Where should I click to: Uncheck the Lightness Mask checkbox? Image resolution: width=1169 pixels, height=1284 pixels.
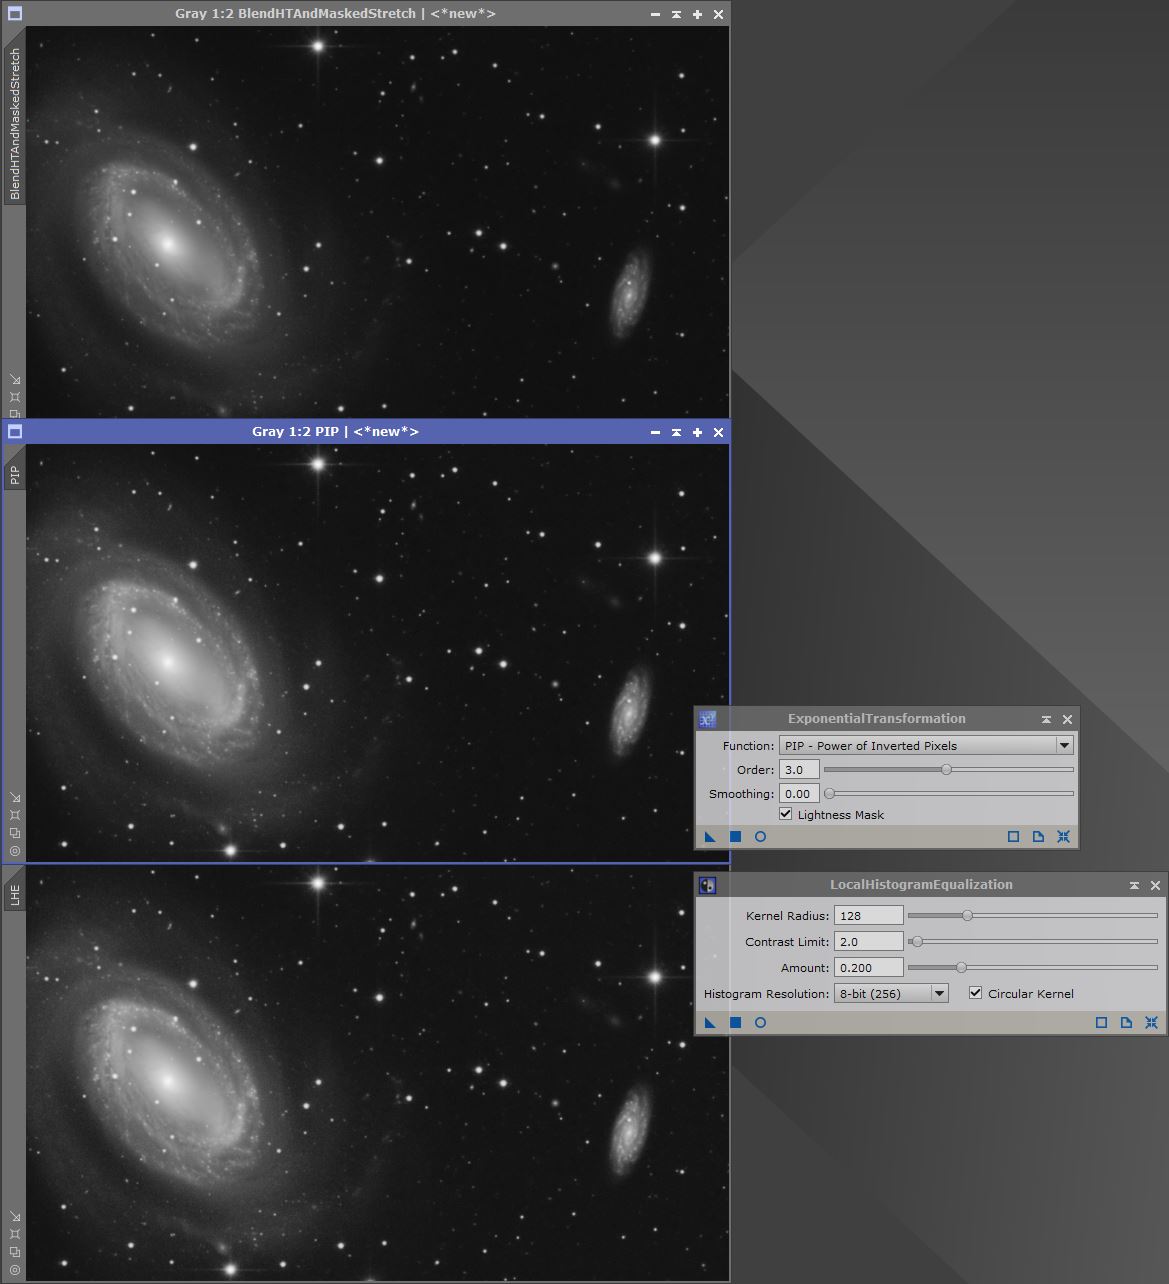click(785, 814)
